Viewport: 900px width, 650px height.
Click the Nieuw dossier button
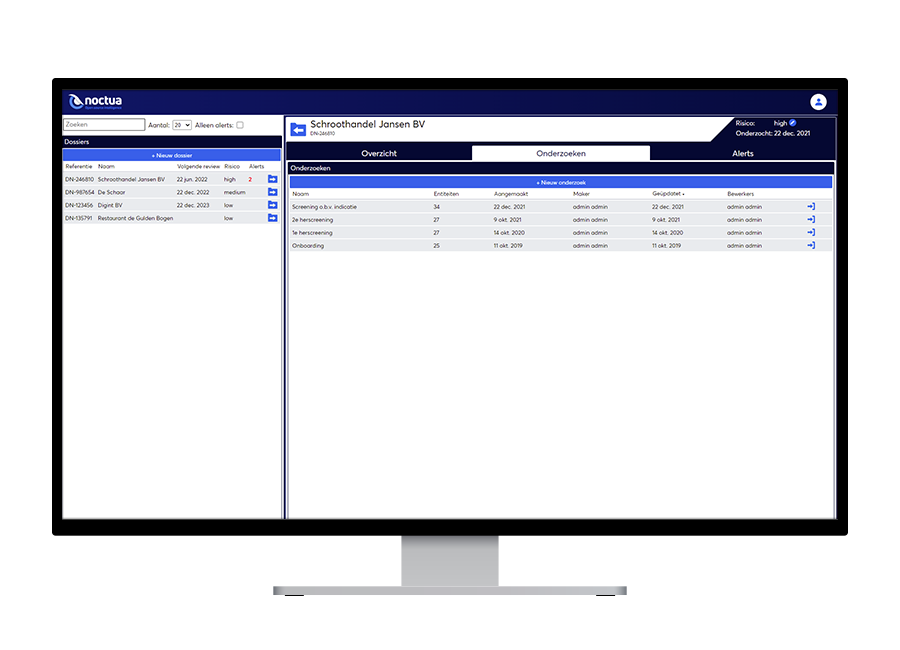[x=172, y=155]
